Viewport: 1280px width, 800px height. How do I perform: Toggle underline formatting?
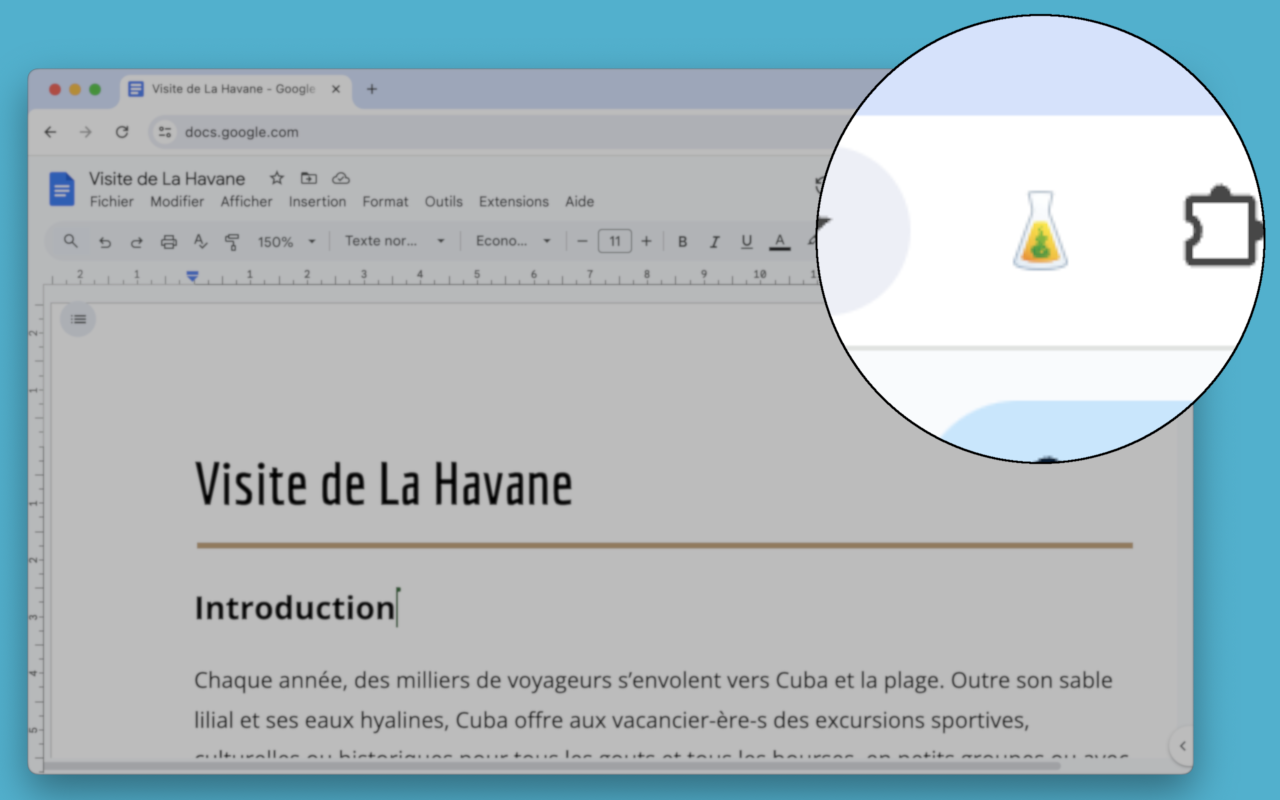[746, 241]
